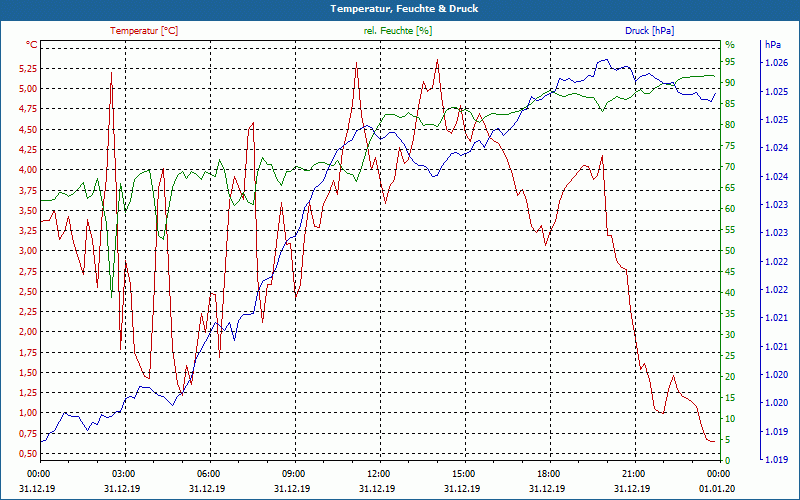
Task: Click the '2,00' temperature axis value
Action: pos(28,332)
